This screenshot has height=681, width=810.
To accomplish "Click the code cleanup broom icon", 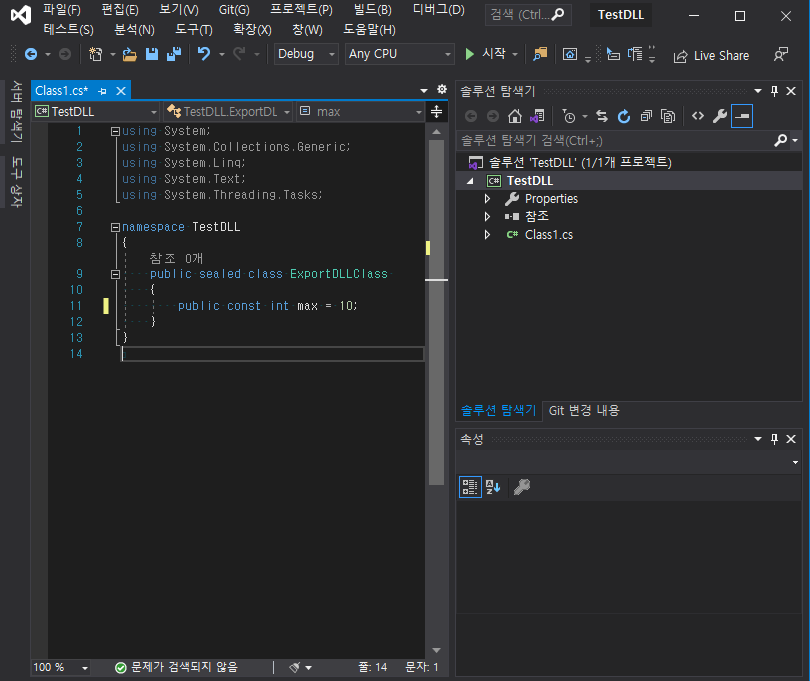I will point(294,668).
